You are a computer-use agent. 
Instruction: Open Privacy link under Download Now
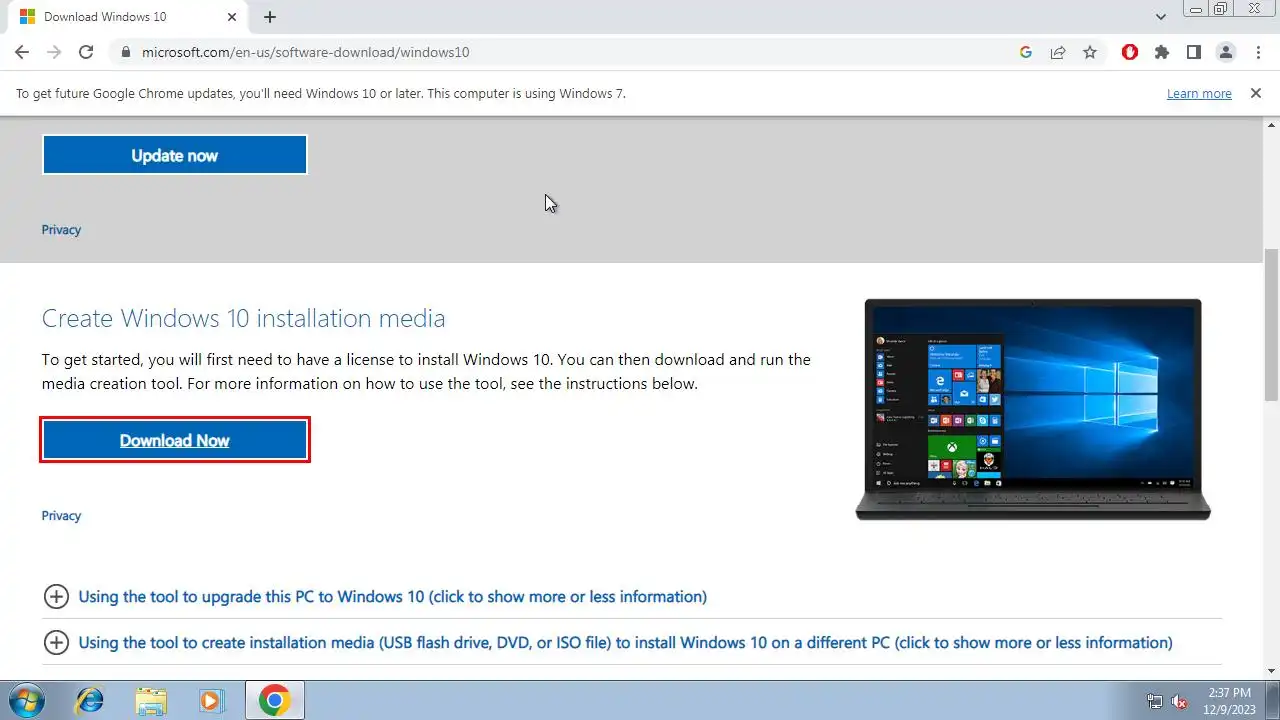point(61,516)
